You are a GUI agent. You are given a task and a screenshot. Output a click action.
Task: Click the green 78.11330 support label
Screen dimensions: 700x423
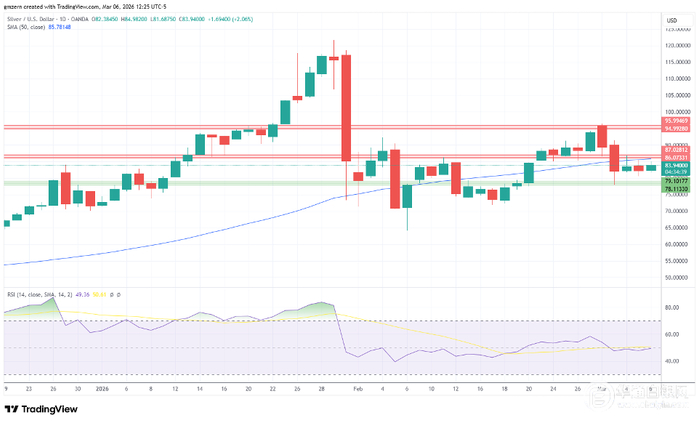(676, 189)
